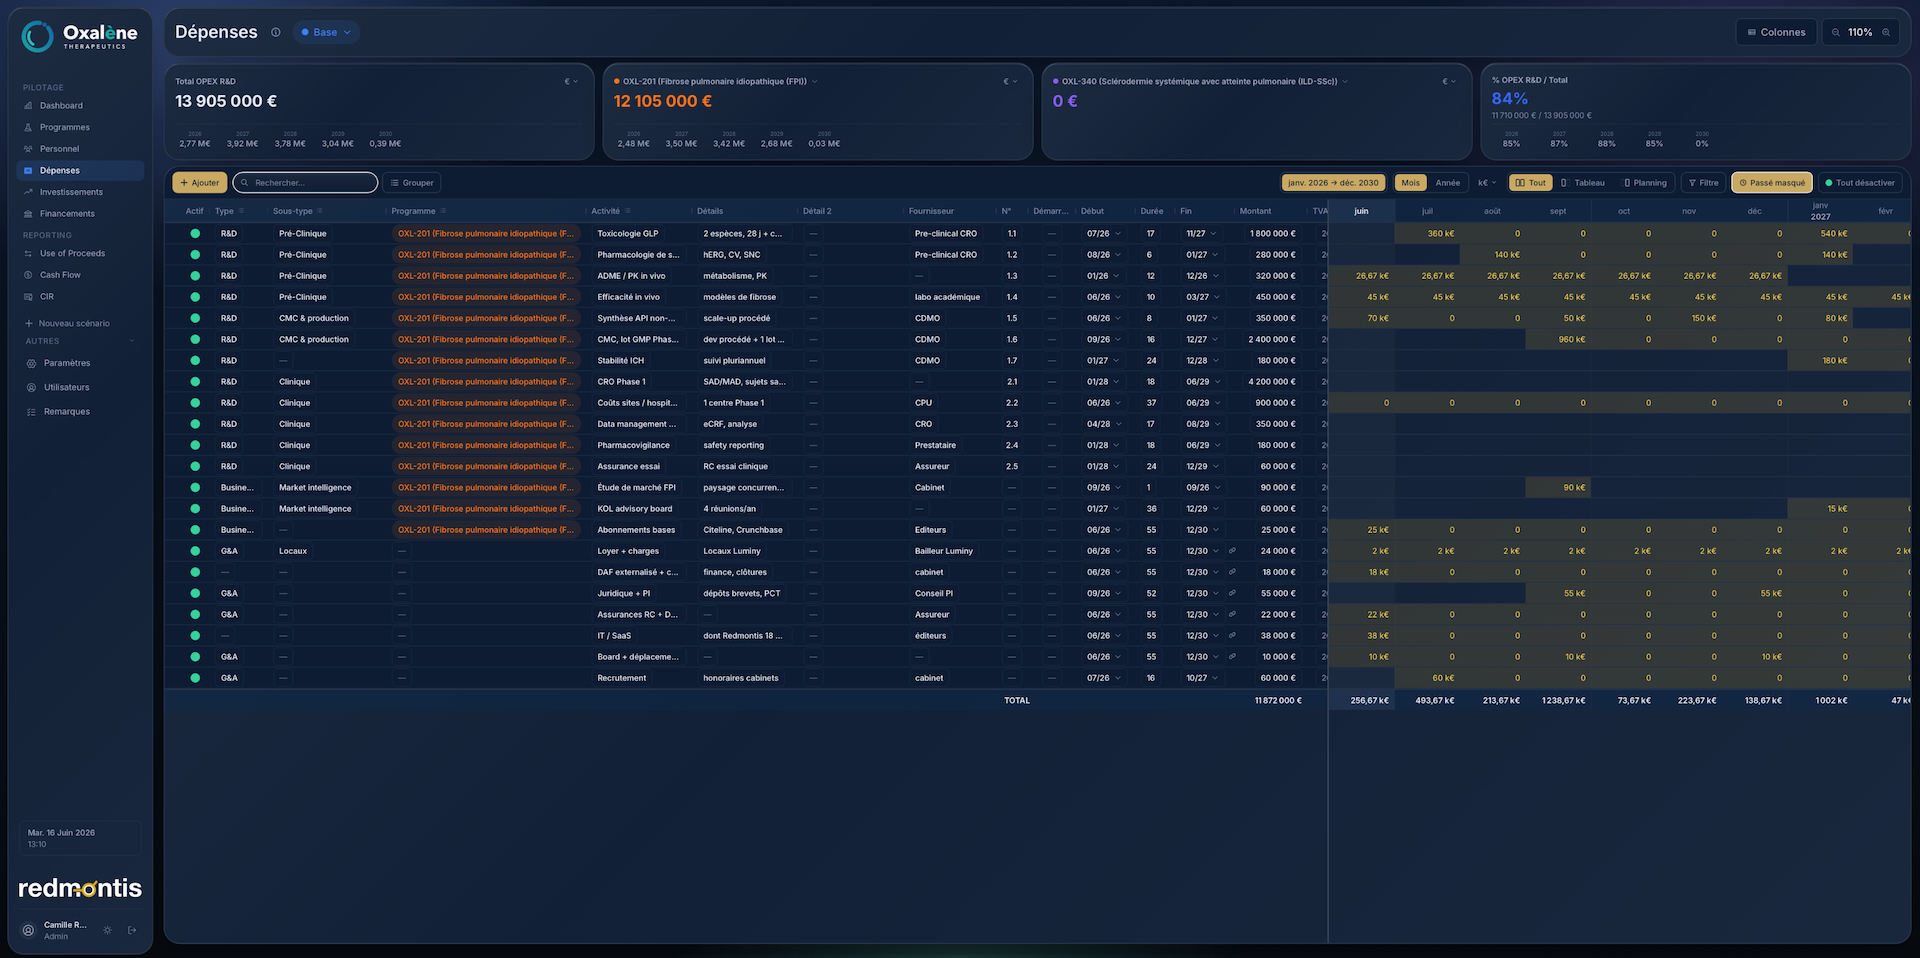Select the Tout layout view
Viewport: 1920px width, 958px height.
[1530, 183]
